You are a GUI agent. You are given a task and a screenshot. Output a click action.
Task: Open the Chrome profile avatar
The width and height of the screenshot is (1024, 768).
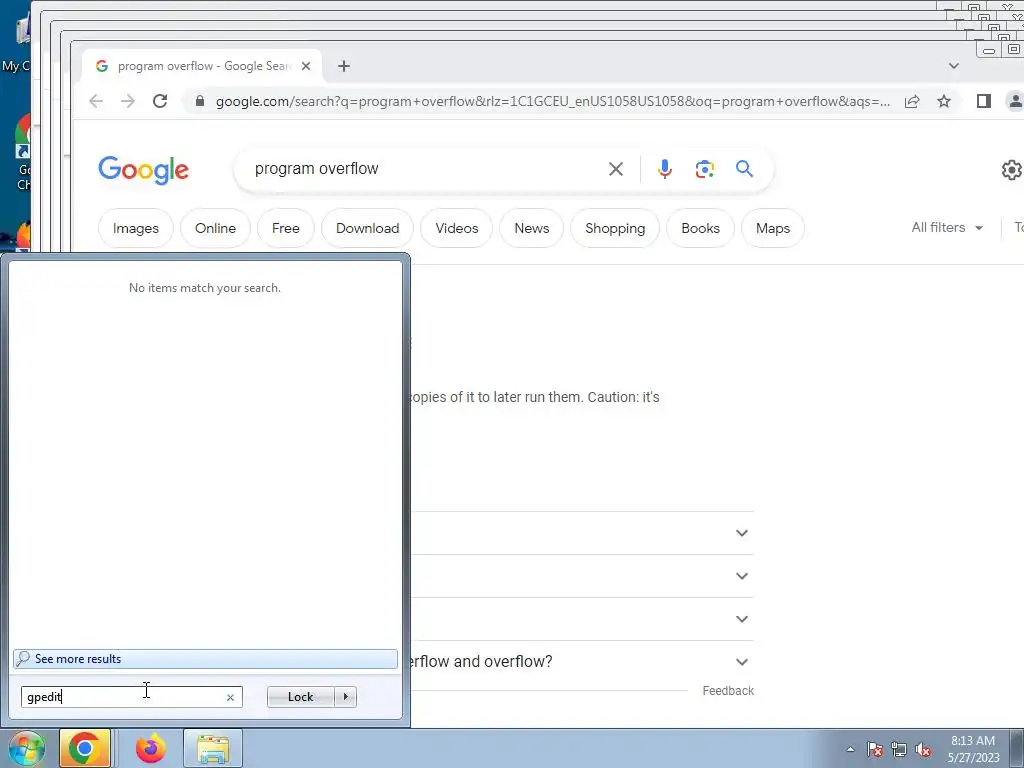[x=1016, y=101]
